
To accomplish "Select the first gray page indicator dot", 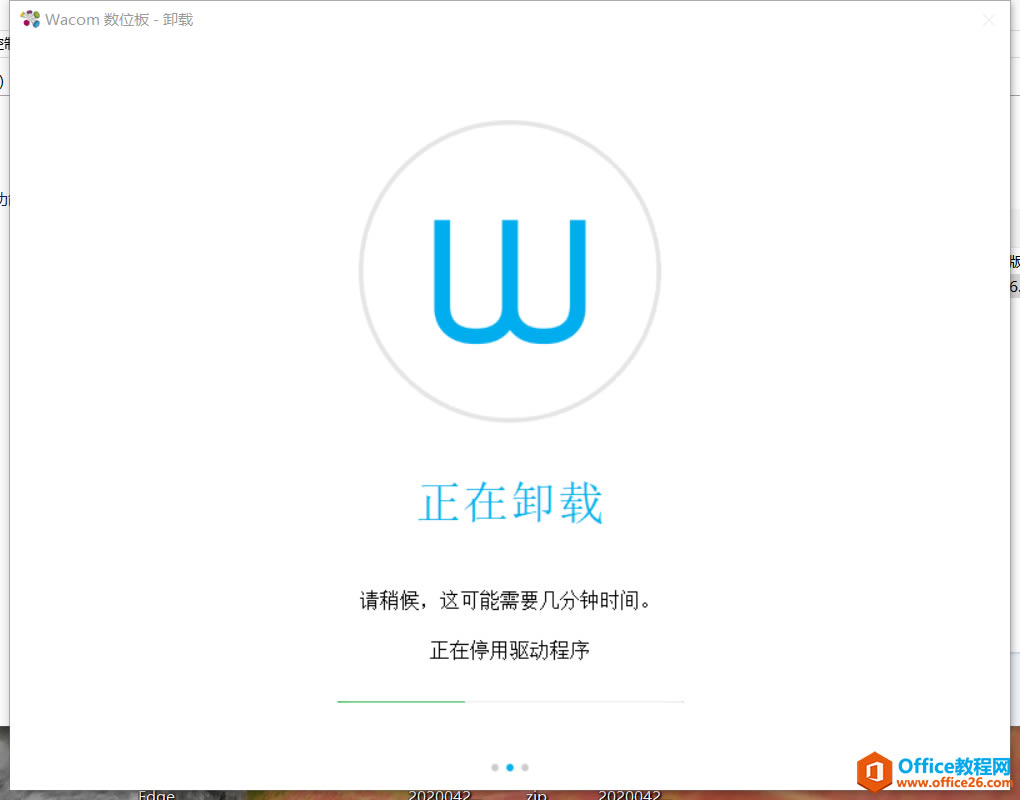I will click(x=495, y=767).
